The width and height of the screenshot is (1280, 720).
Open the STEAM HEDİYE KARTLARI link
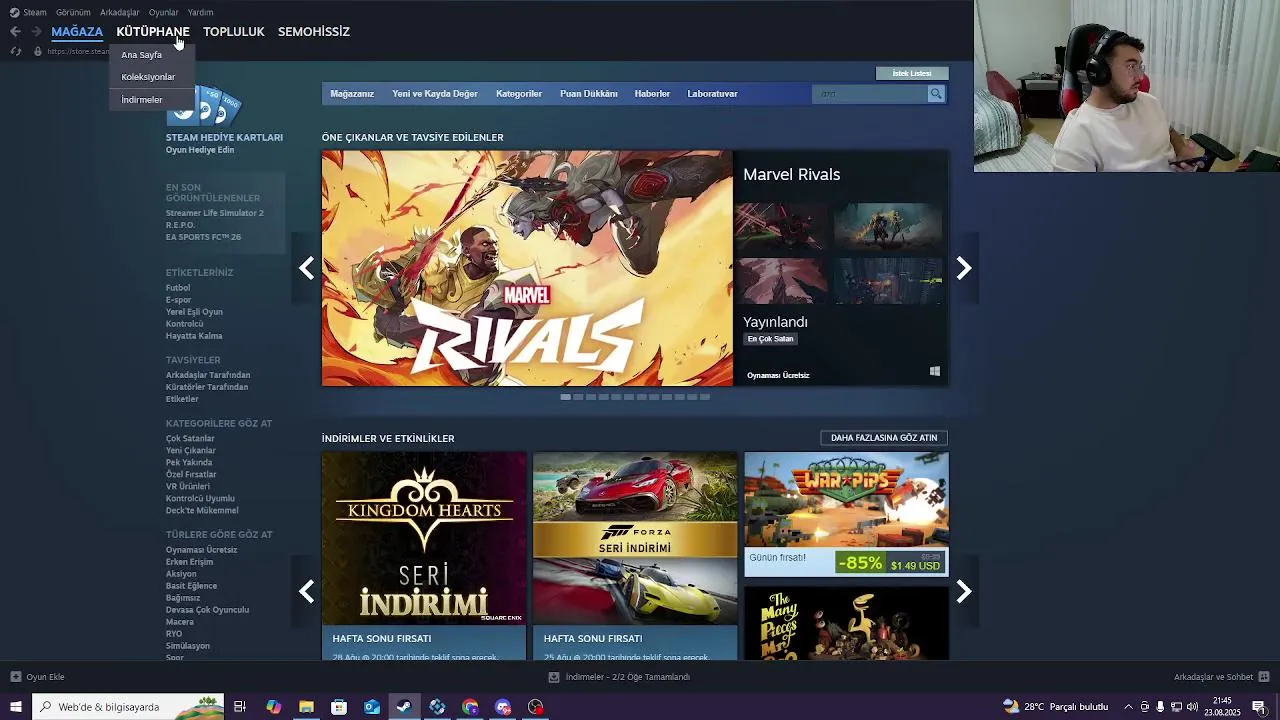pos(224,138)
